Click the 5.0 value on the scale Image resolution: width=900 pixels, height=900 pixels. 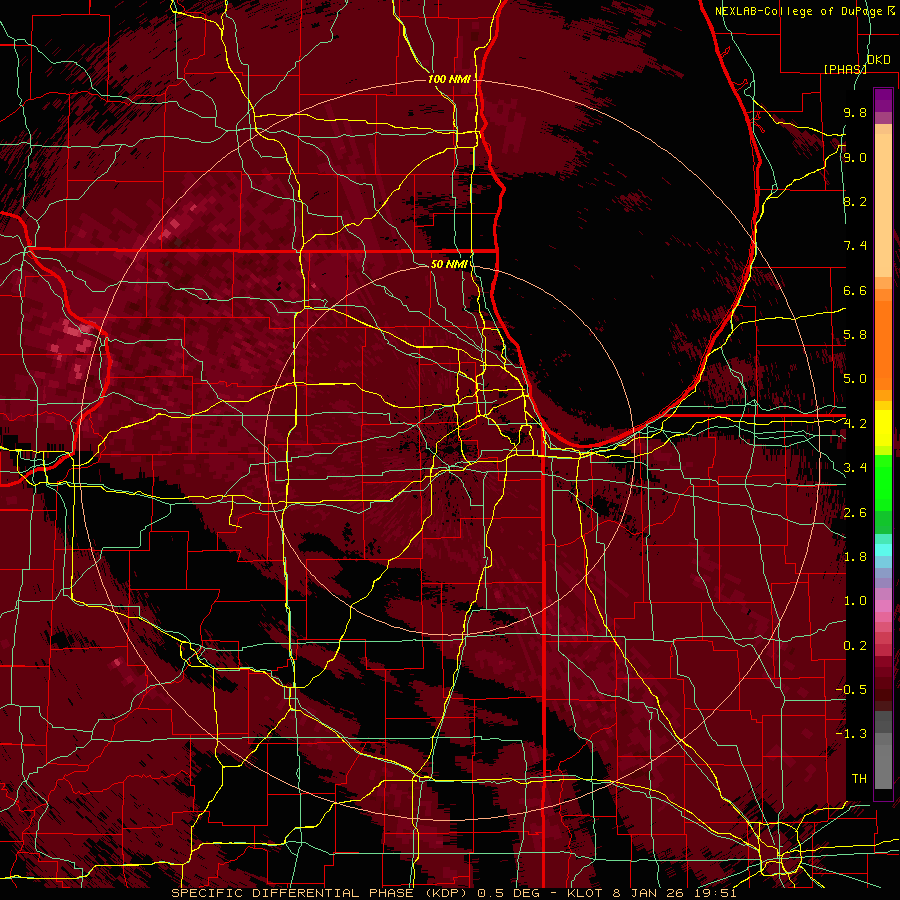coord(855,379)
